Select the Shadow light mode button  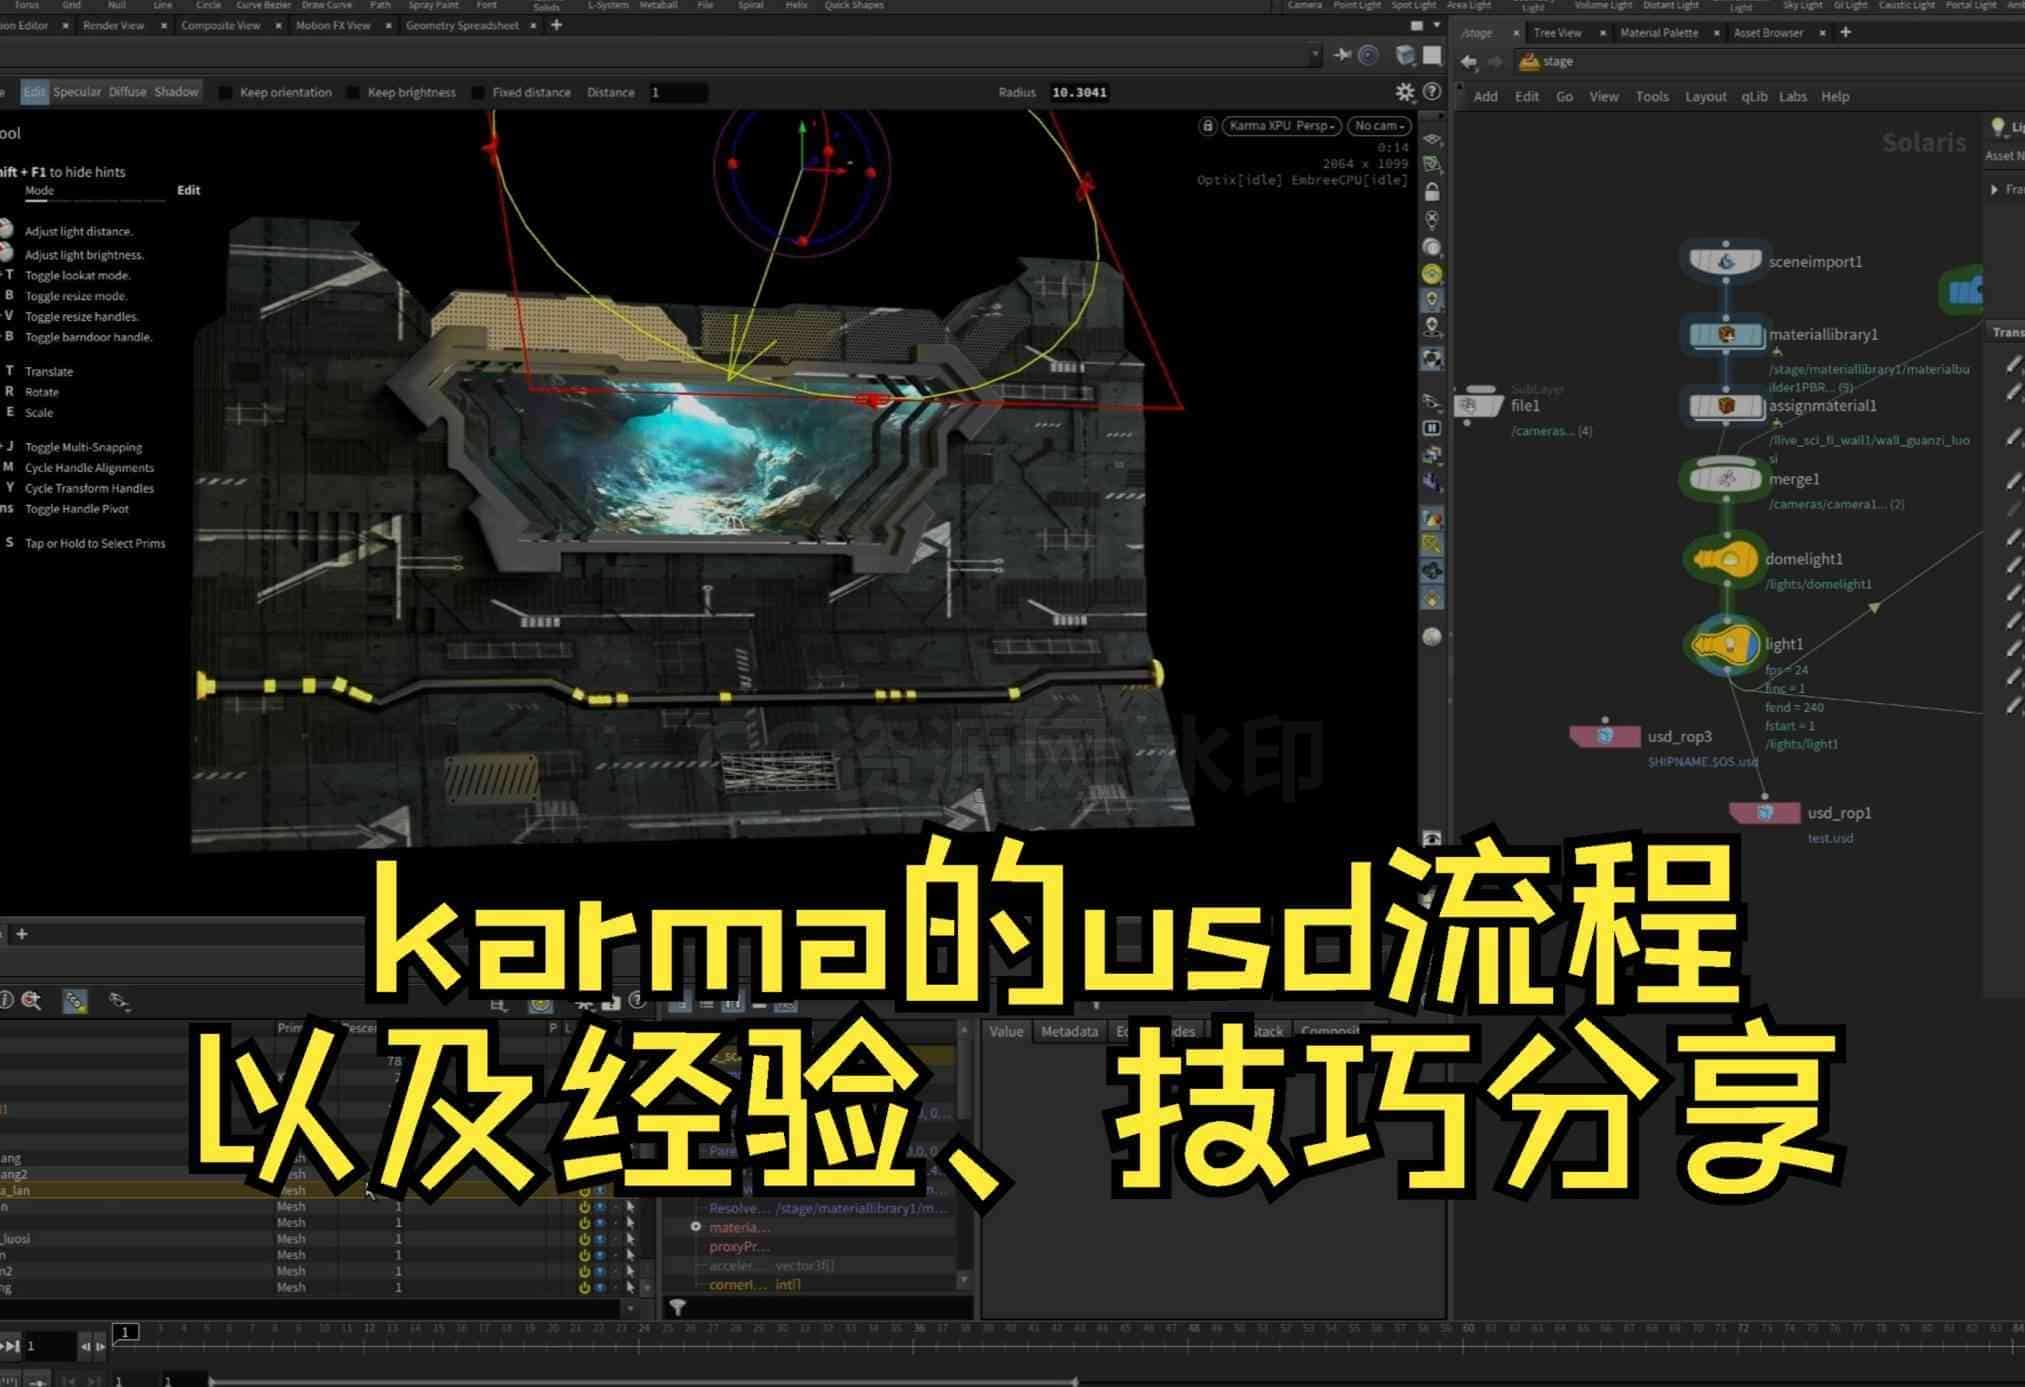(x=176, y=92)
